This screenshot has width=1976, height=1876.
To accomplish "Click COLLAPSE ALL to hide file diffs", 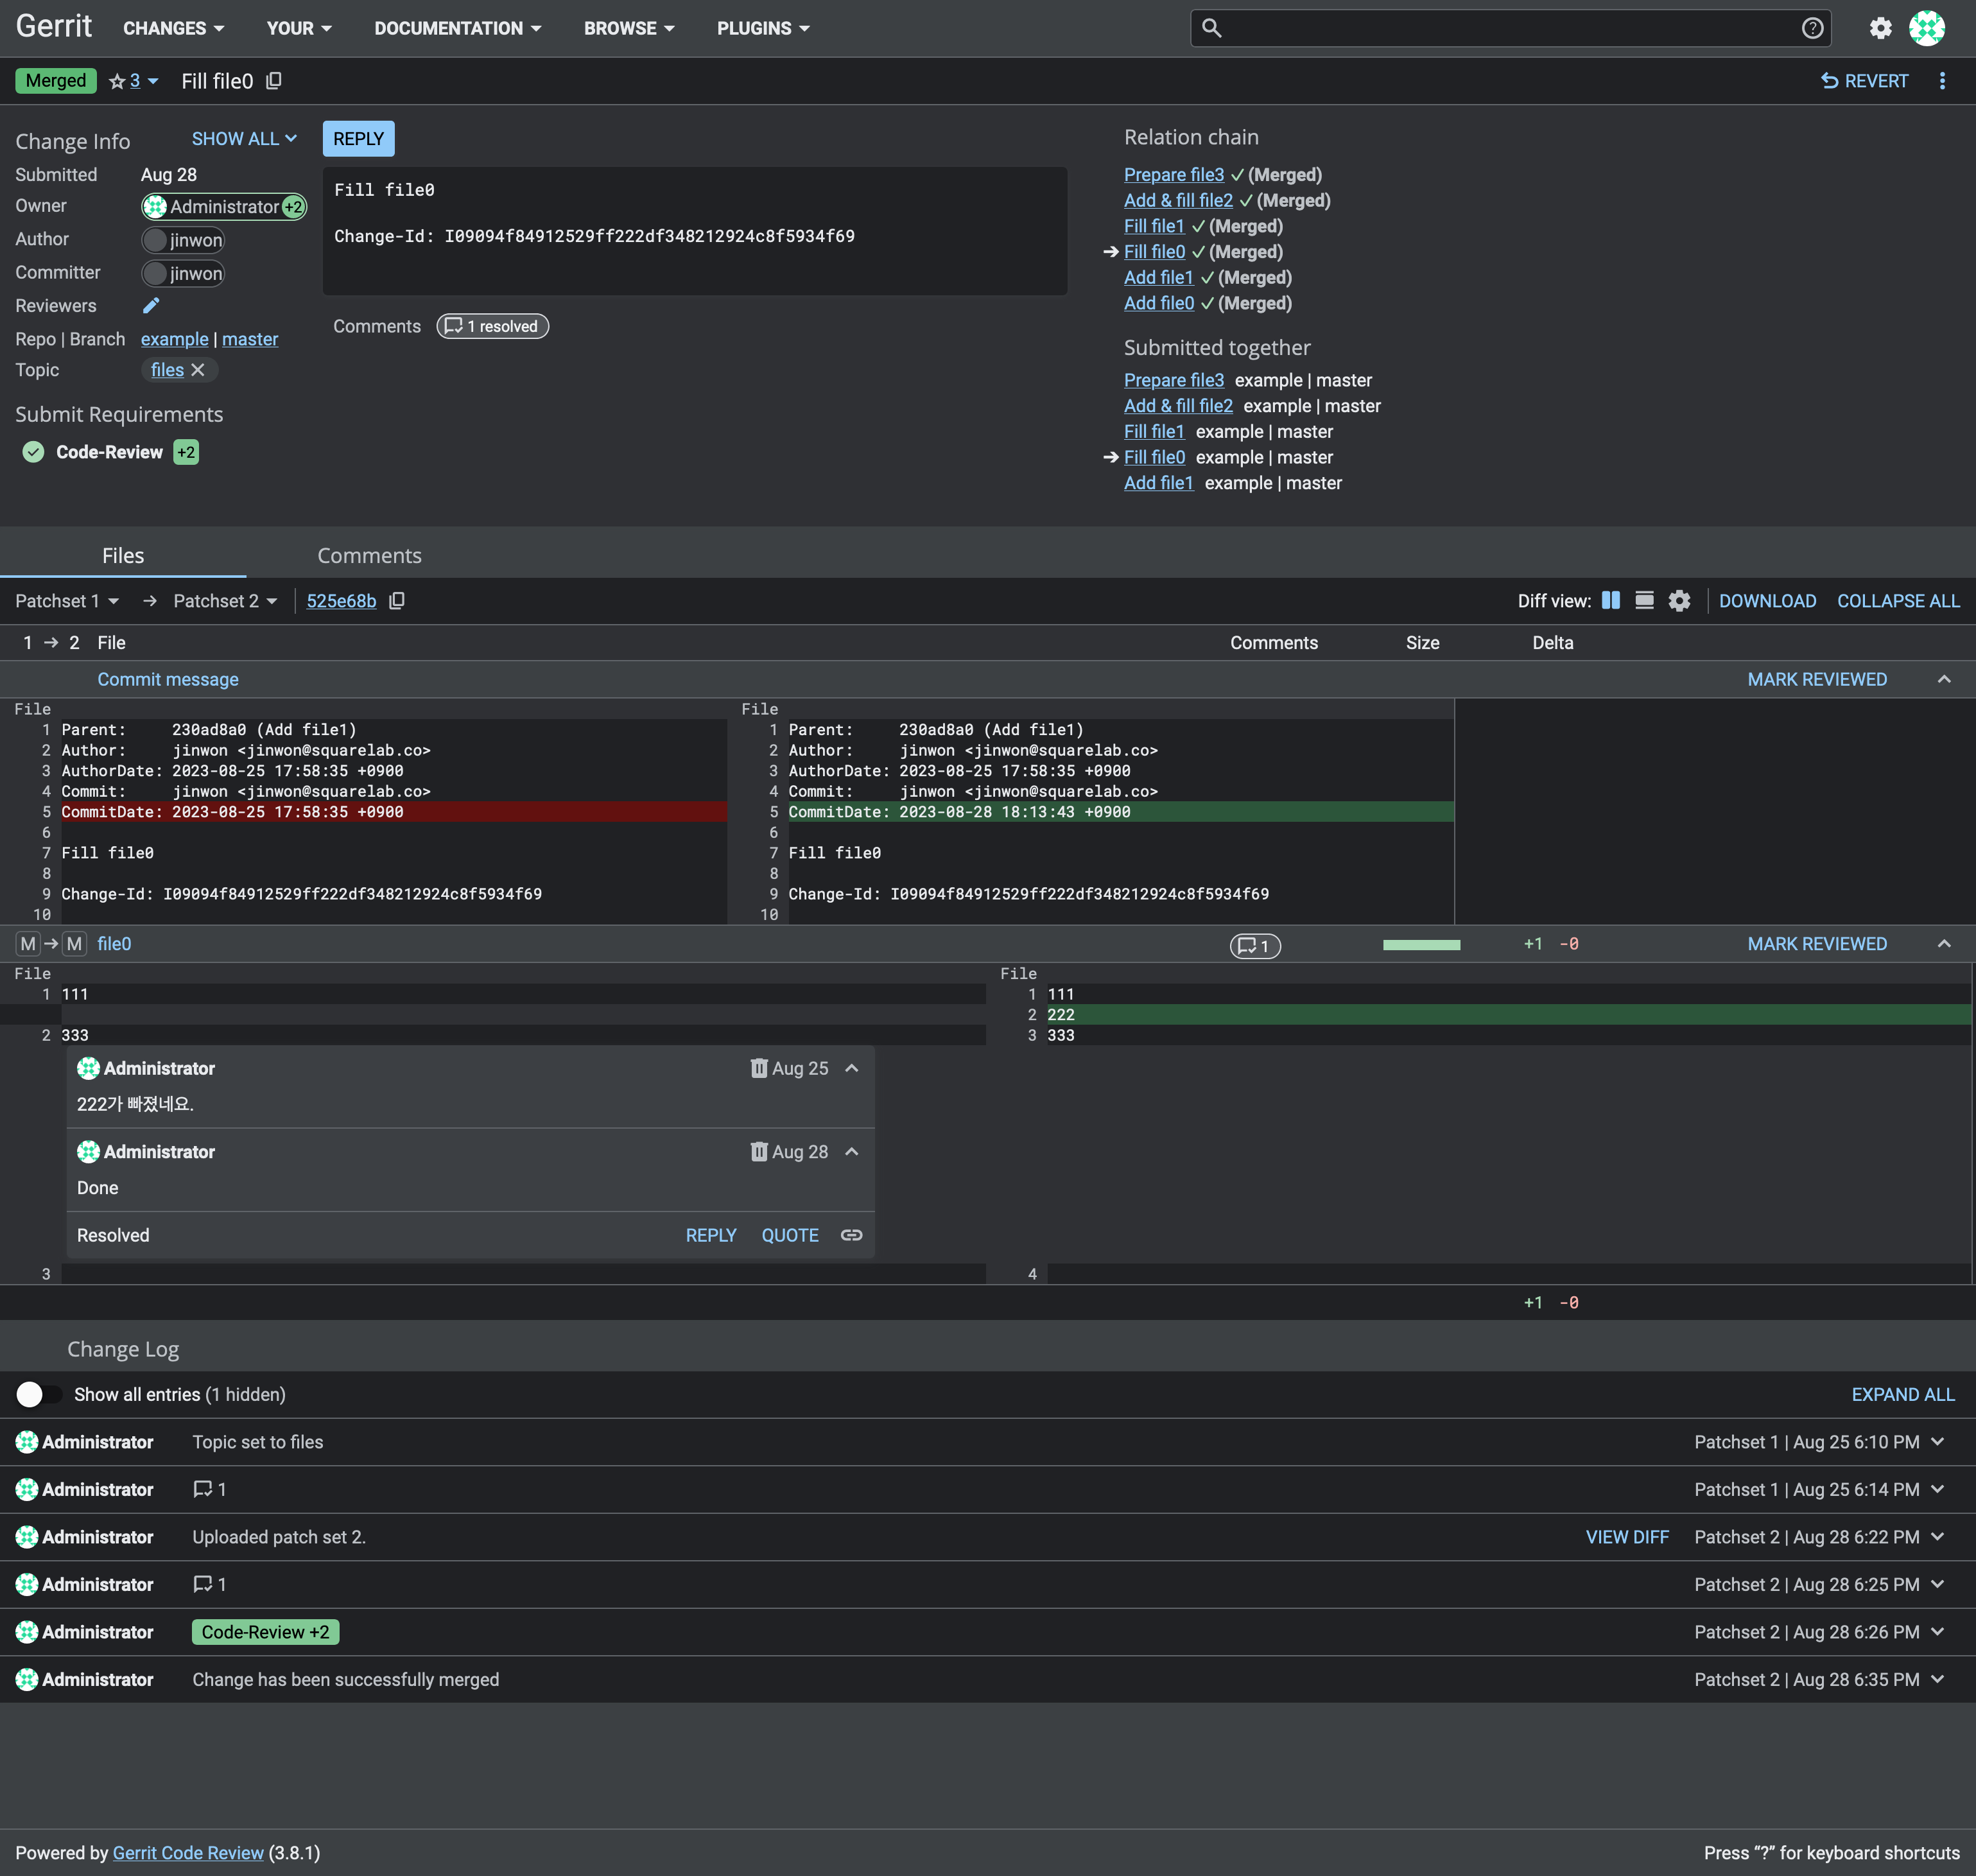I will (1898, 600).
